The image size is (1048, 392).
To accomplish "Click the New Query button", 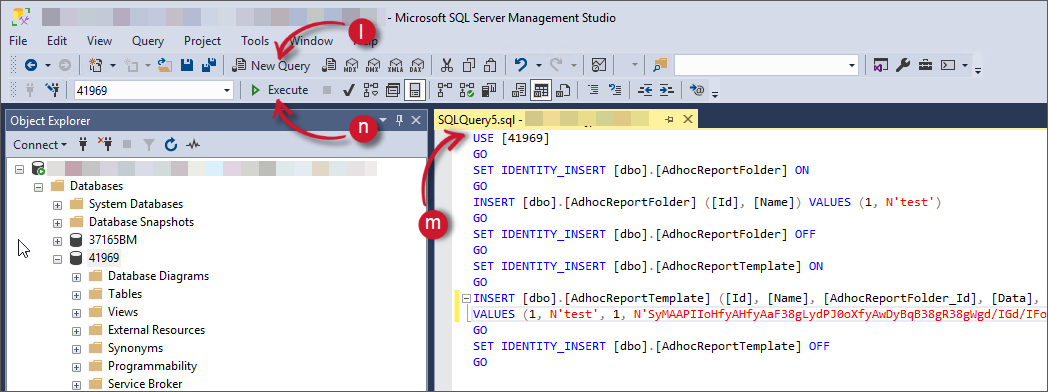I will click(x=271, y=65).
